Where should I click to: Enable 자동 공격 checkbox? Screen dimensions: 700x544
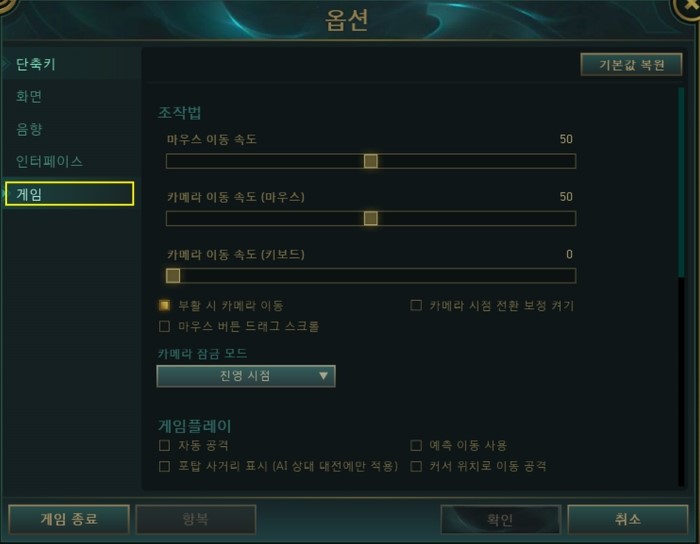coord(164,445)
